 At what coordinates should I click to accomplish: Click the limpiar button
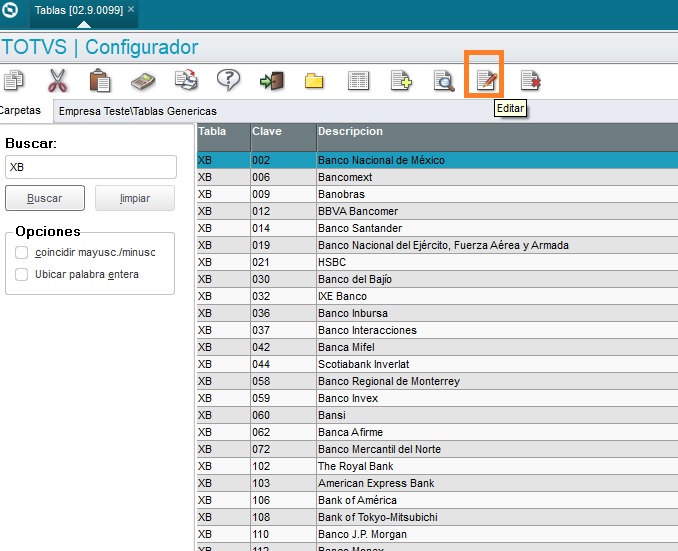[x=135, y=198]
